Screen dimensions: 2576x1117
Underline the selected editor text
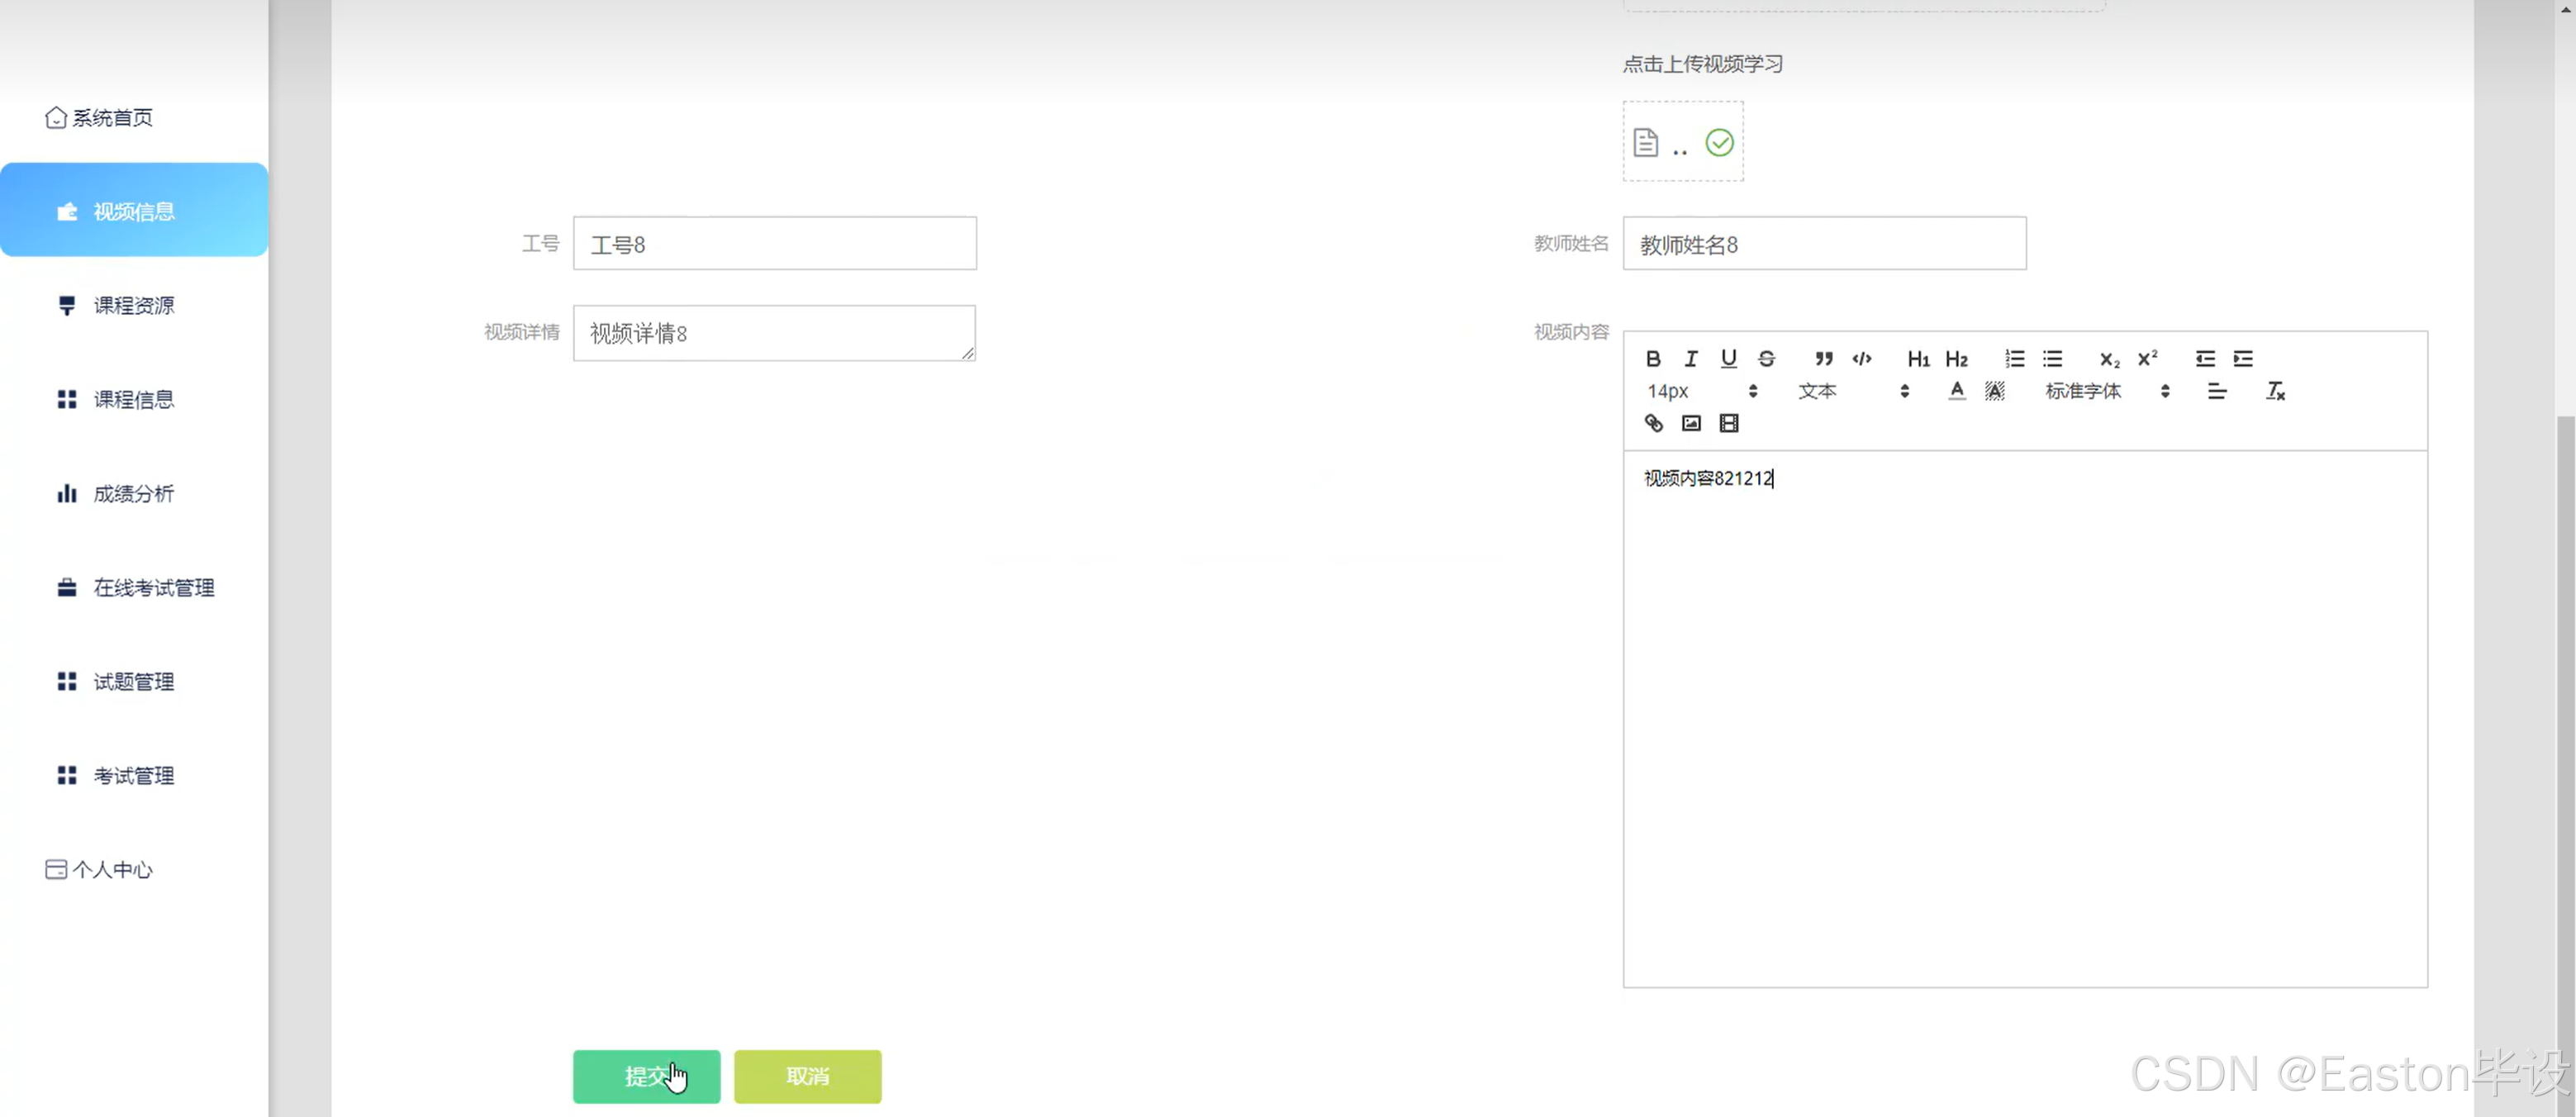(x=1729, y=359)
